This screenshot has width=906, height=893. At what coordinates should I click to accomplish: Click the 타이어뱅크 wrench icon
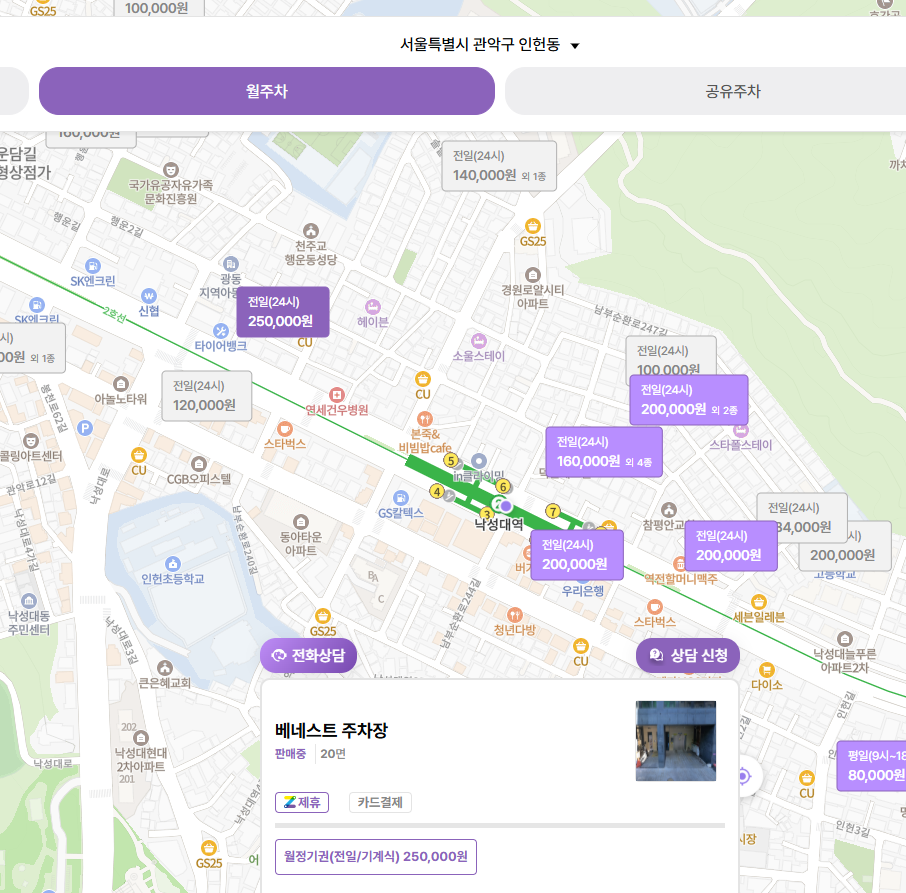[221, 331]
